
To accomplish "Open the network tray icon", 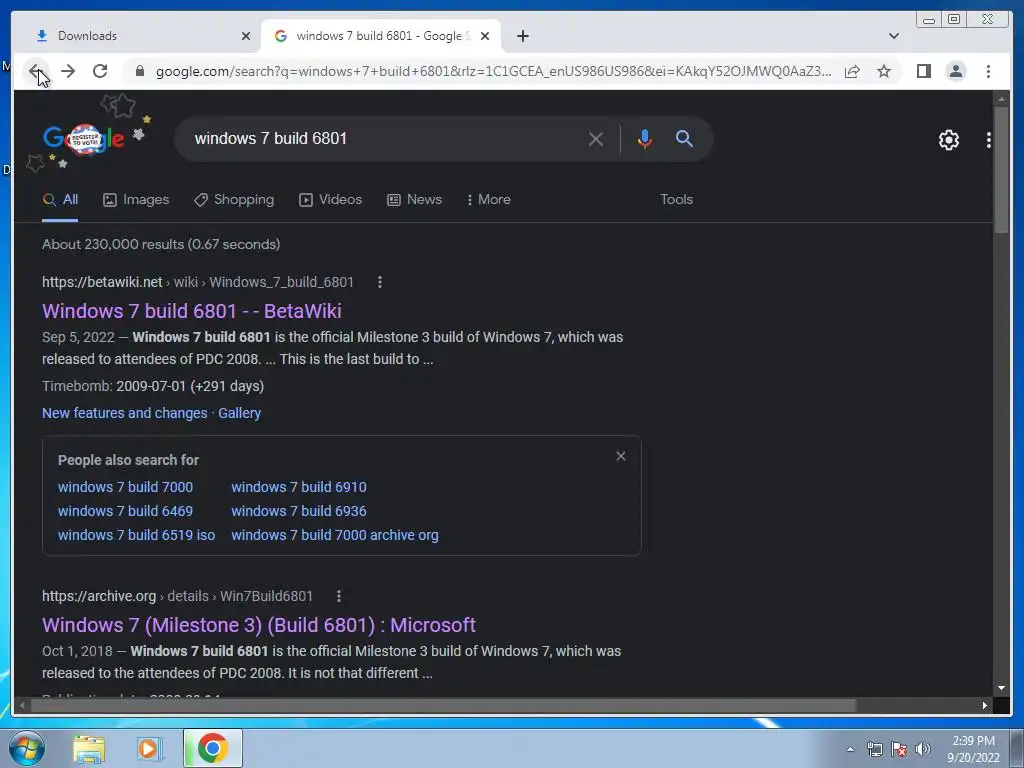I will [874, 749].
